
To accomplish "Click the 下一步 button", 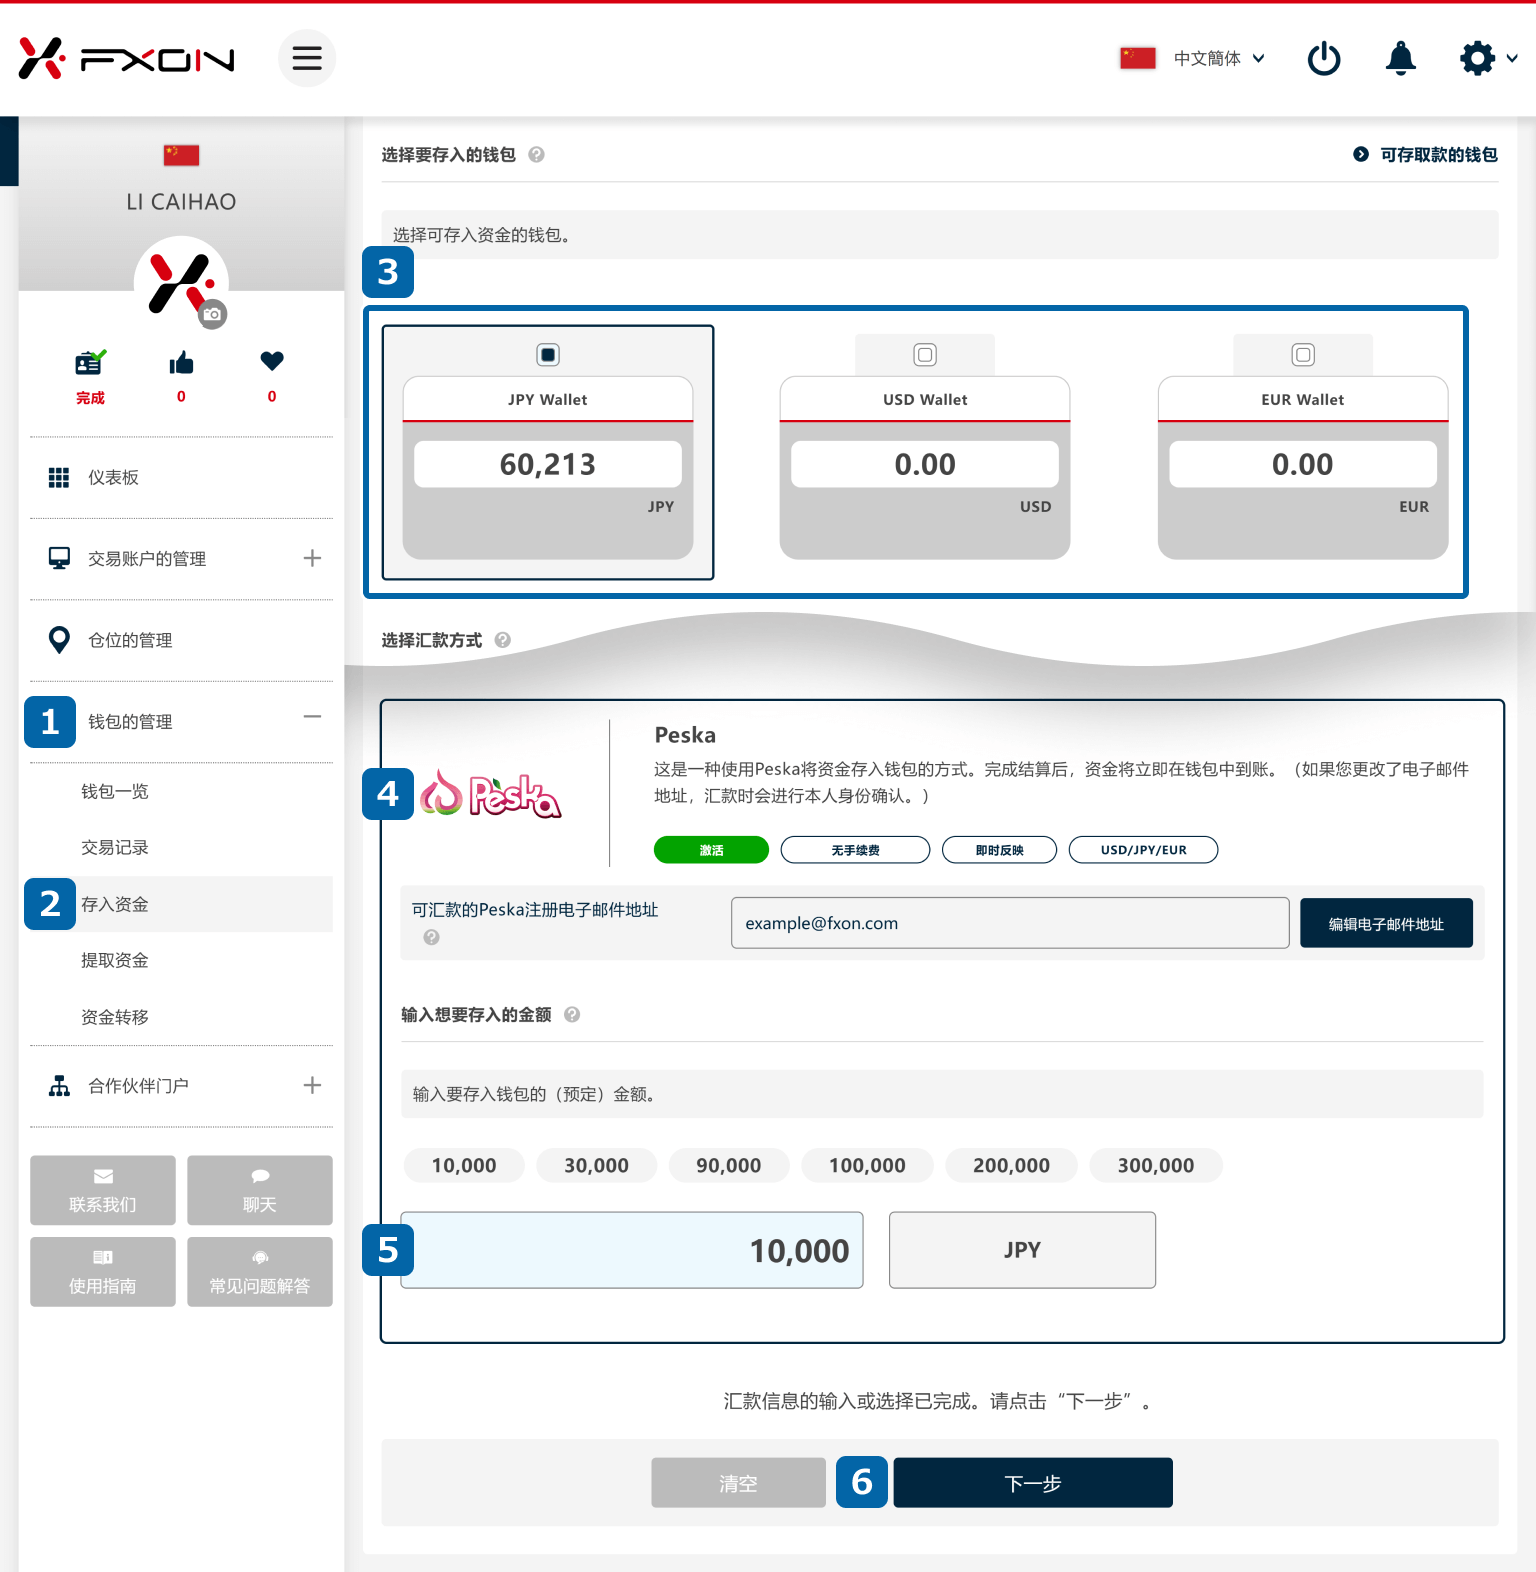I will (x=1032, y=1483).
